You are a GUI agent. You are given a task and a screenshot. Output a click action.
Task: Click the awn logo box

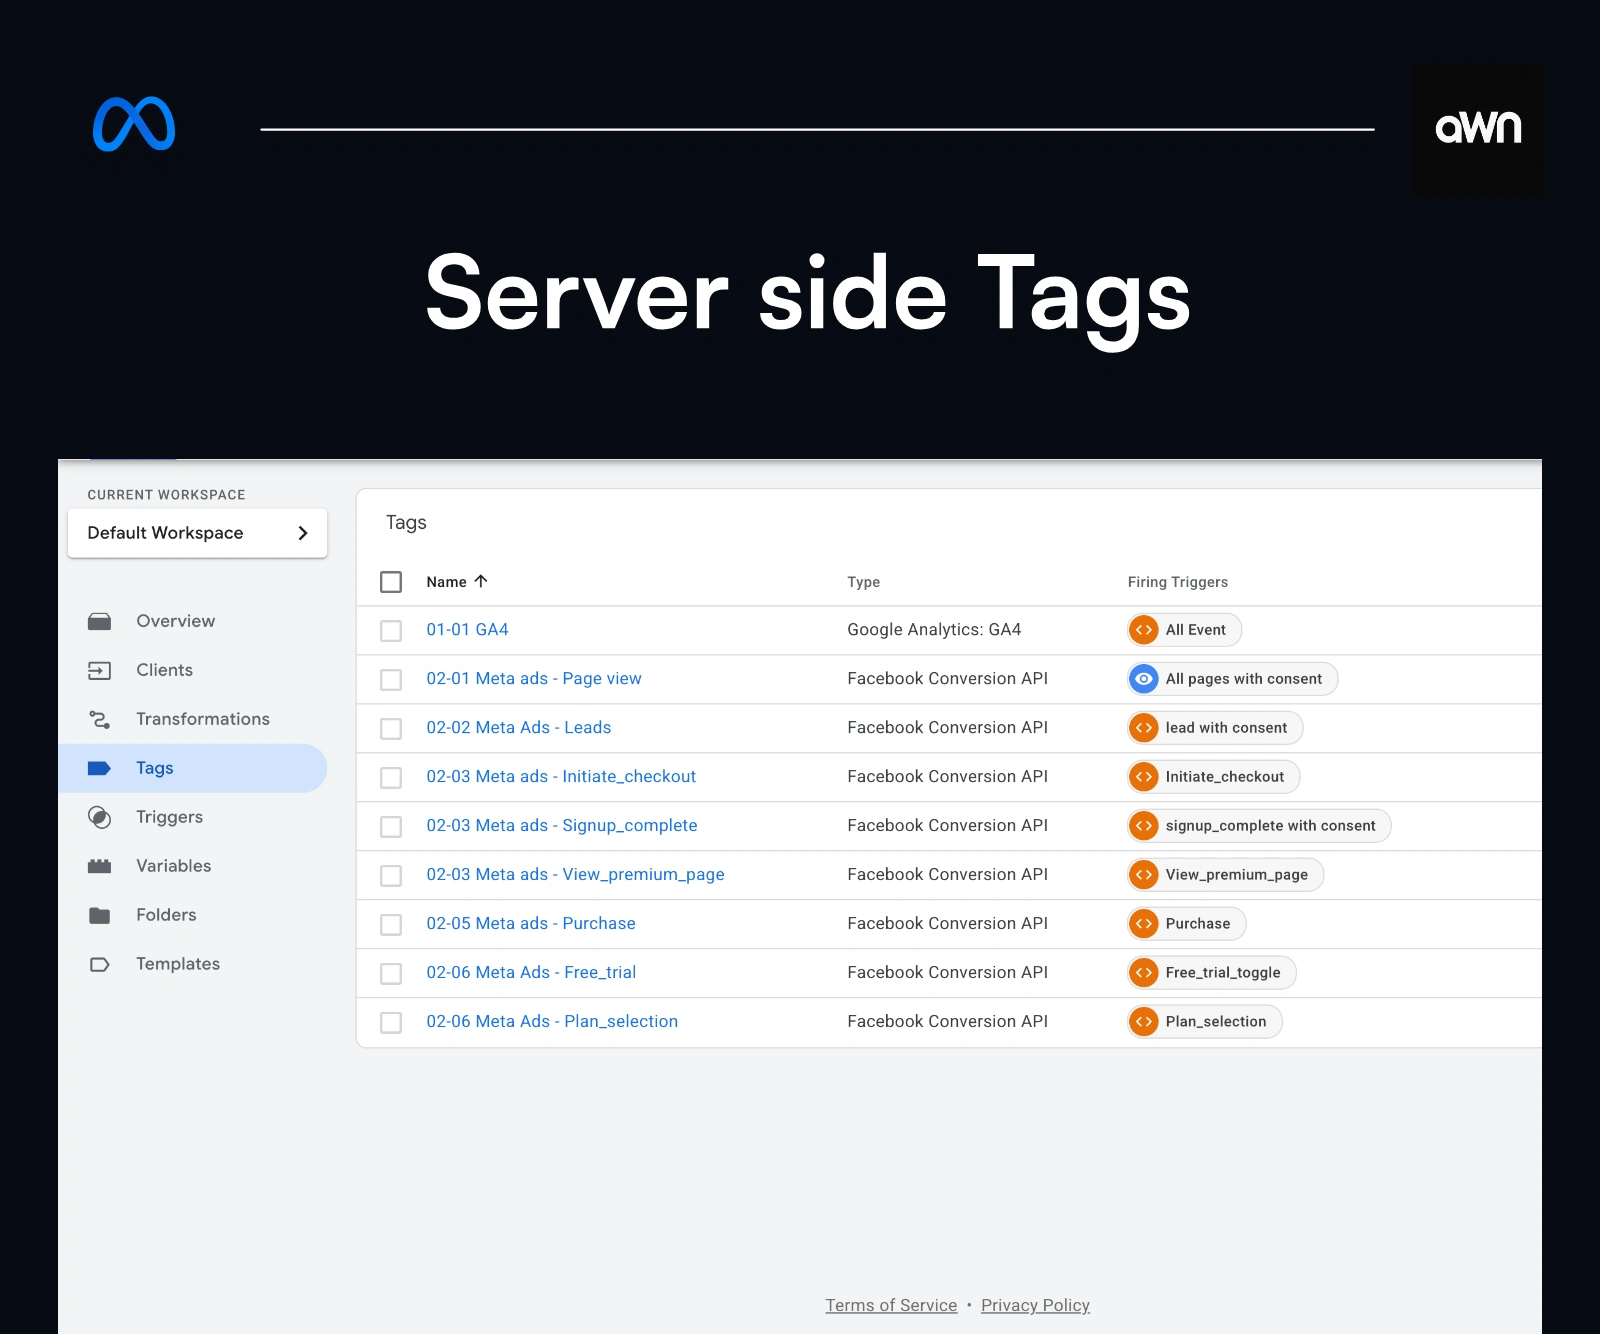(x=1478, y=129)
